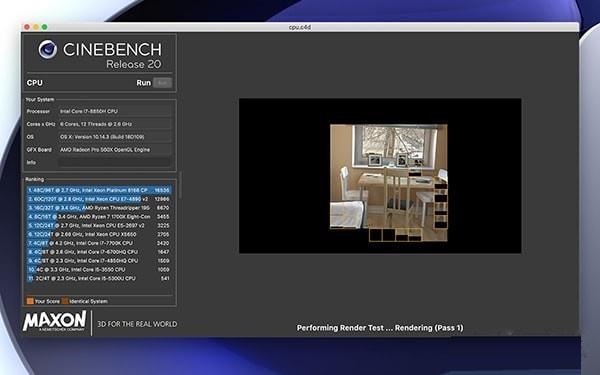Click the CPU test label
600x375 pixels.
(x=34, y=83)
